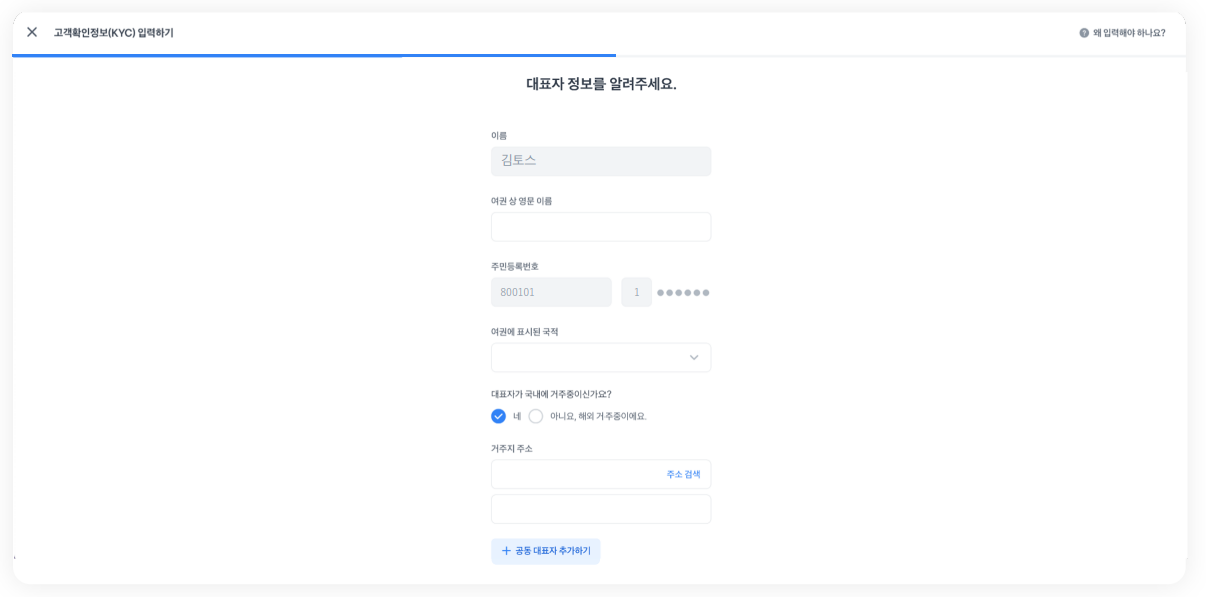Click the masked dots of resident number
The height and width of the screenshot is (597, 1206).
683,293
